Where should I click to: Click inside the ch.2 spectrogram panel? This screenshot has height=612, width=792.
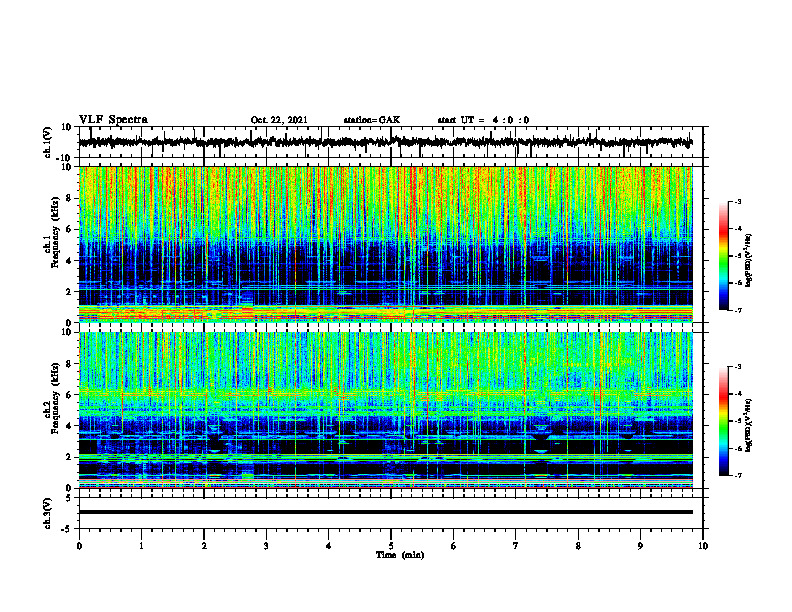coord(385,410)
